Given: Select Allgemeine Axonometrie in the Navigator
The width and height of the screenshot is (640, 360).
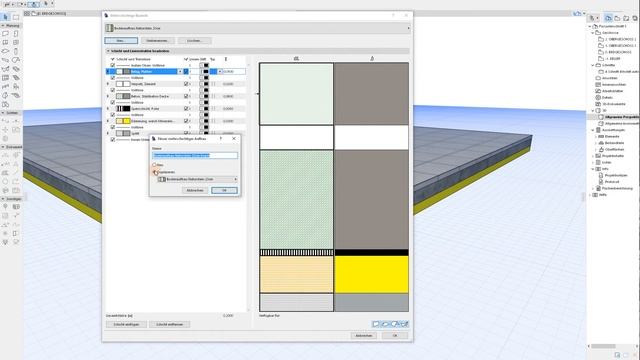Looking at the screenshot, I should [622, 123].
